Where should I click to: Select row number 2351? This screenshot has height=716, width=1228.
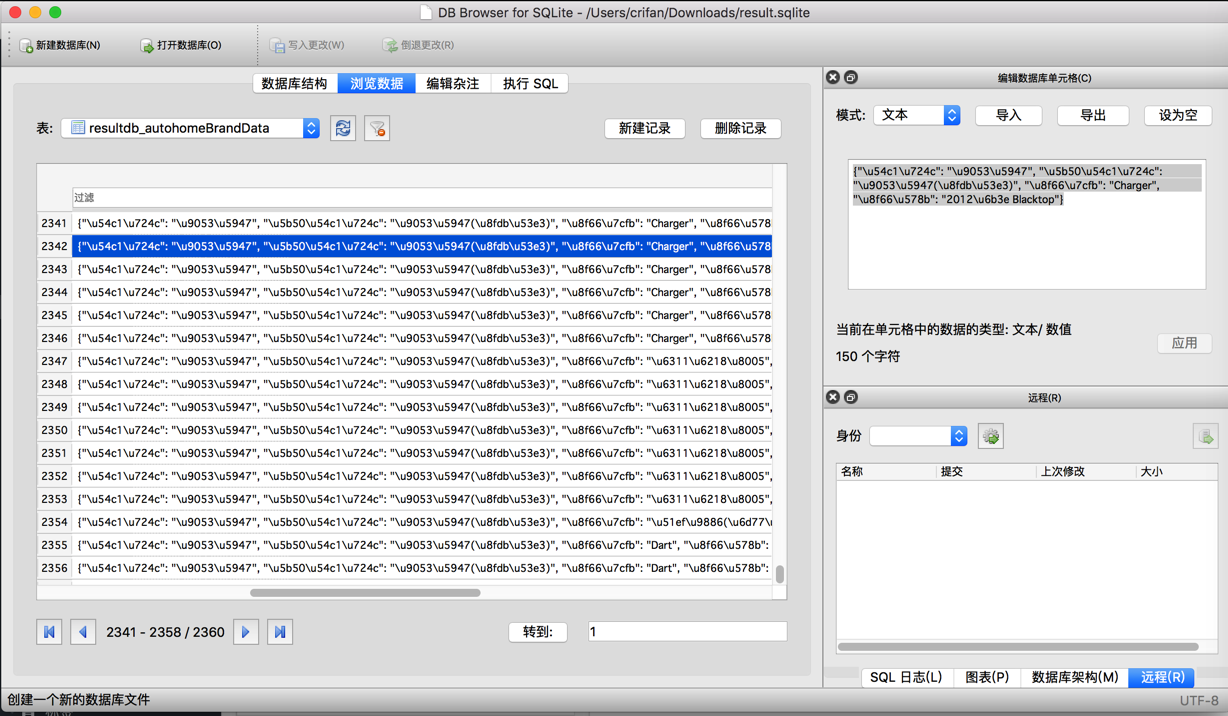54,453
